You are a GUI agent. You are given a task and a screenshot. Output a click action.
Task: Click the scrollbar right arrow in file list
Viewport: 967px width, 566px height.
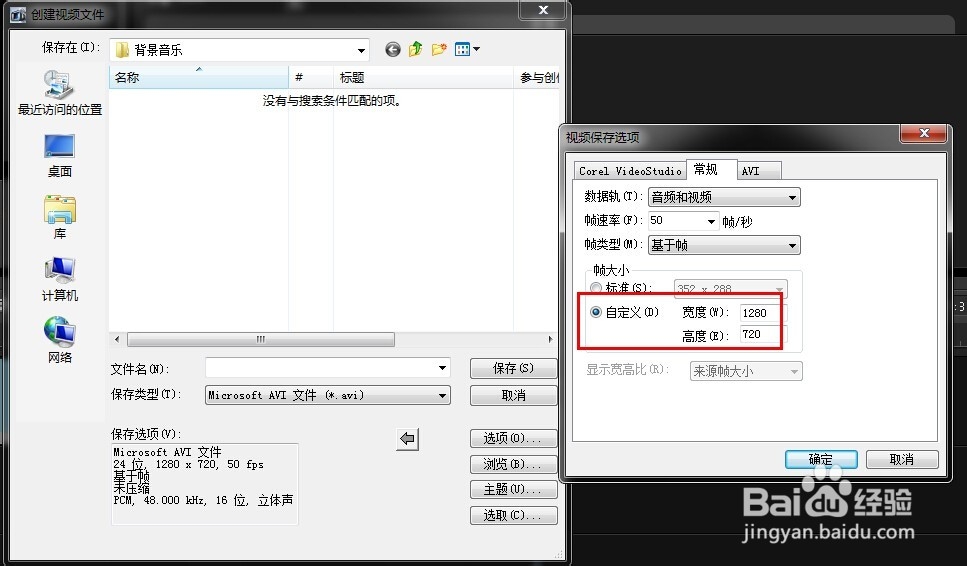(x=551, y=339)
